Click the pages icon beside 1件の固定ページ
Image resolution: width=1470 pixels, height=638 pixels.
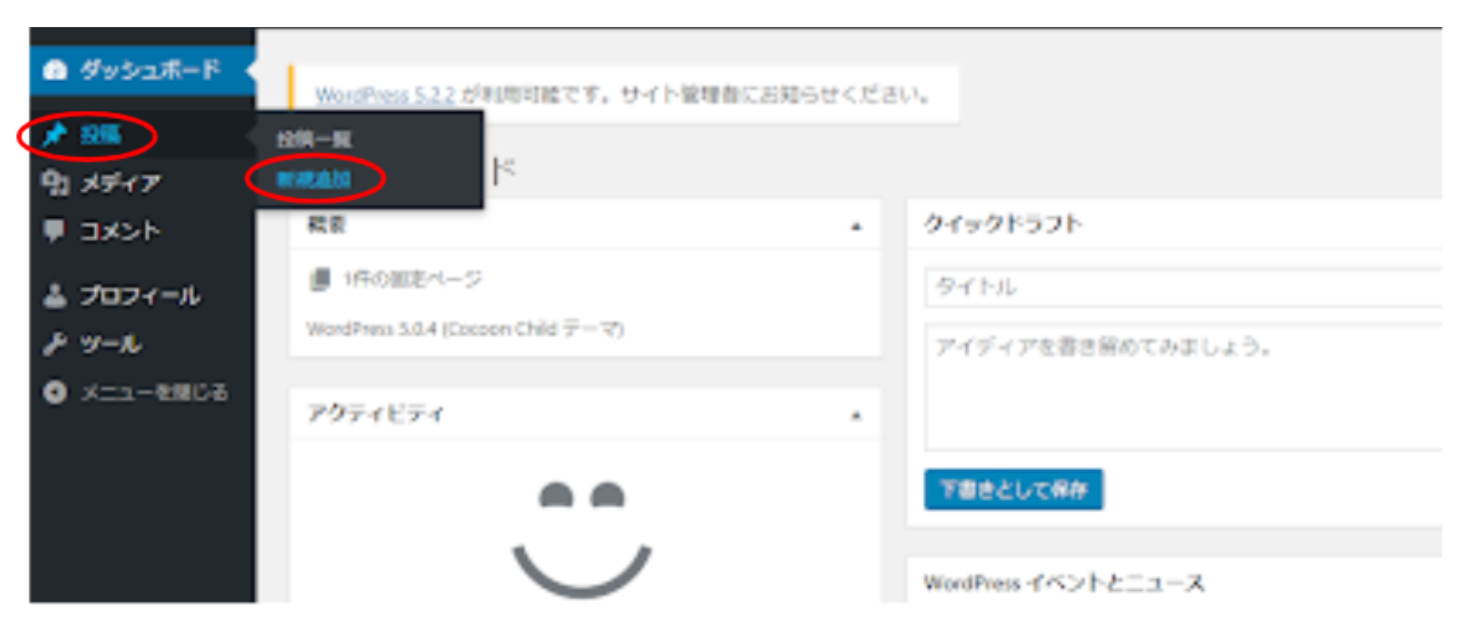[319, 280]
